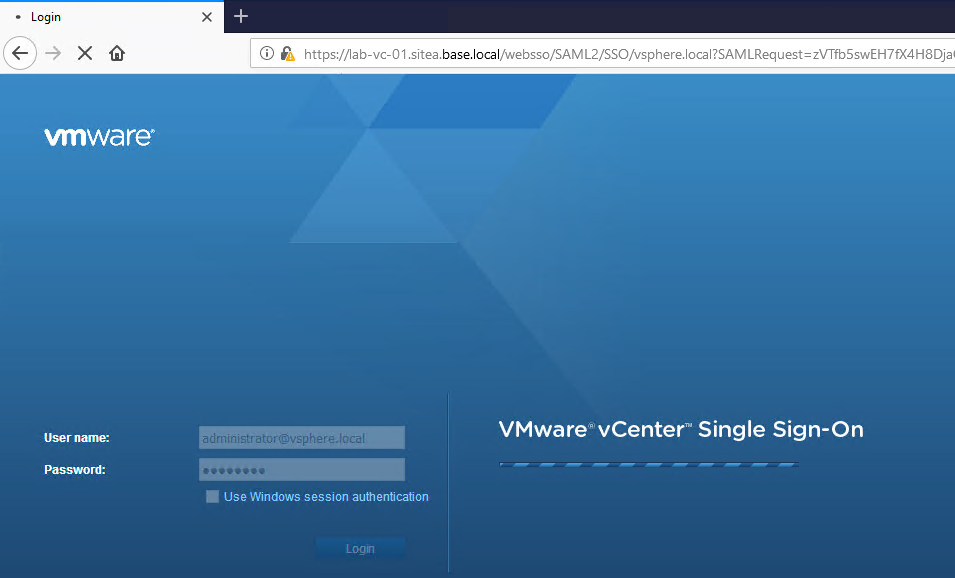Click the forward navigation arrow
This screenshot has height=578, width=955.
(53, 53)
